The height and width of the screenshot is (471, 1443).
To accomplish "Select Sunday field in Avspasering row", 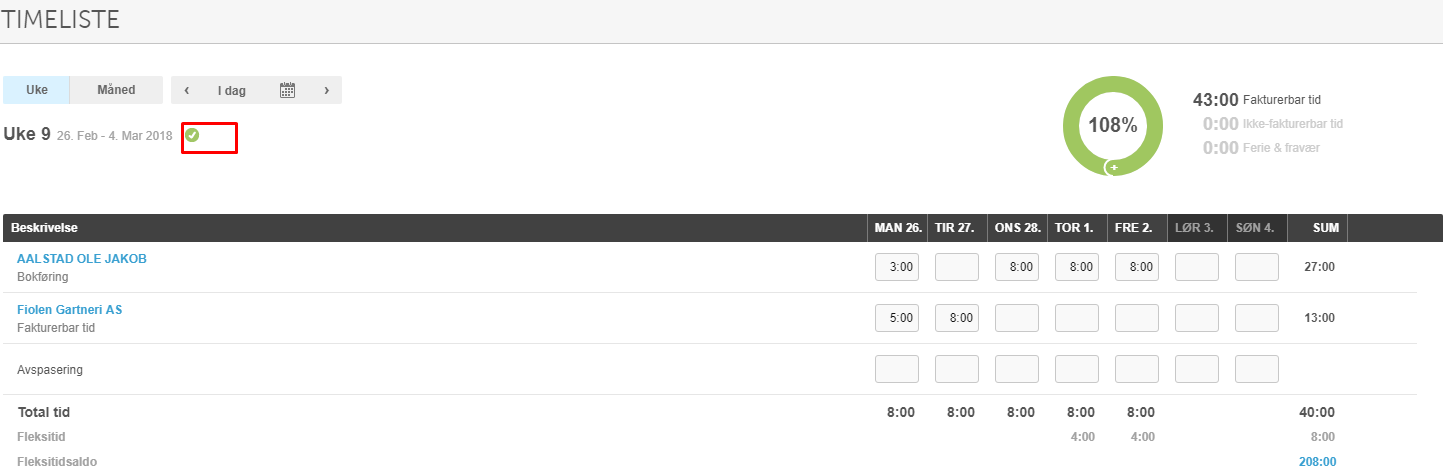I will click(1257, 369).
